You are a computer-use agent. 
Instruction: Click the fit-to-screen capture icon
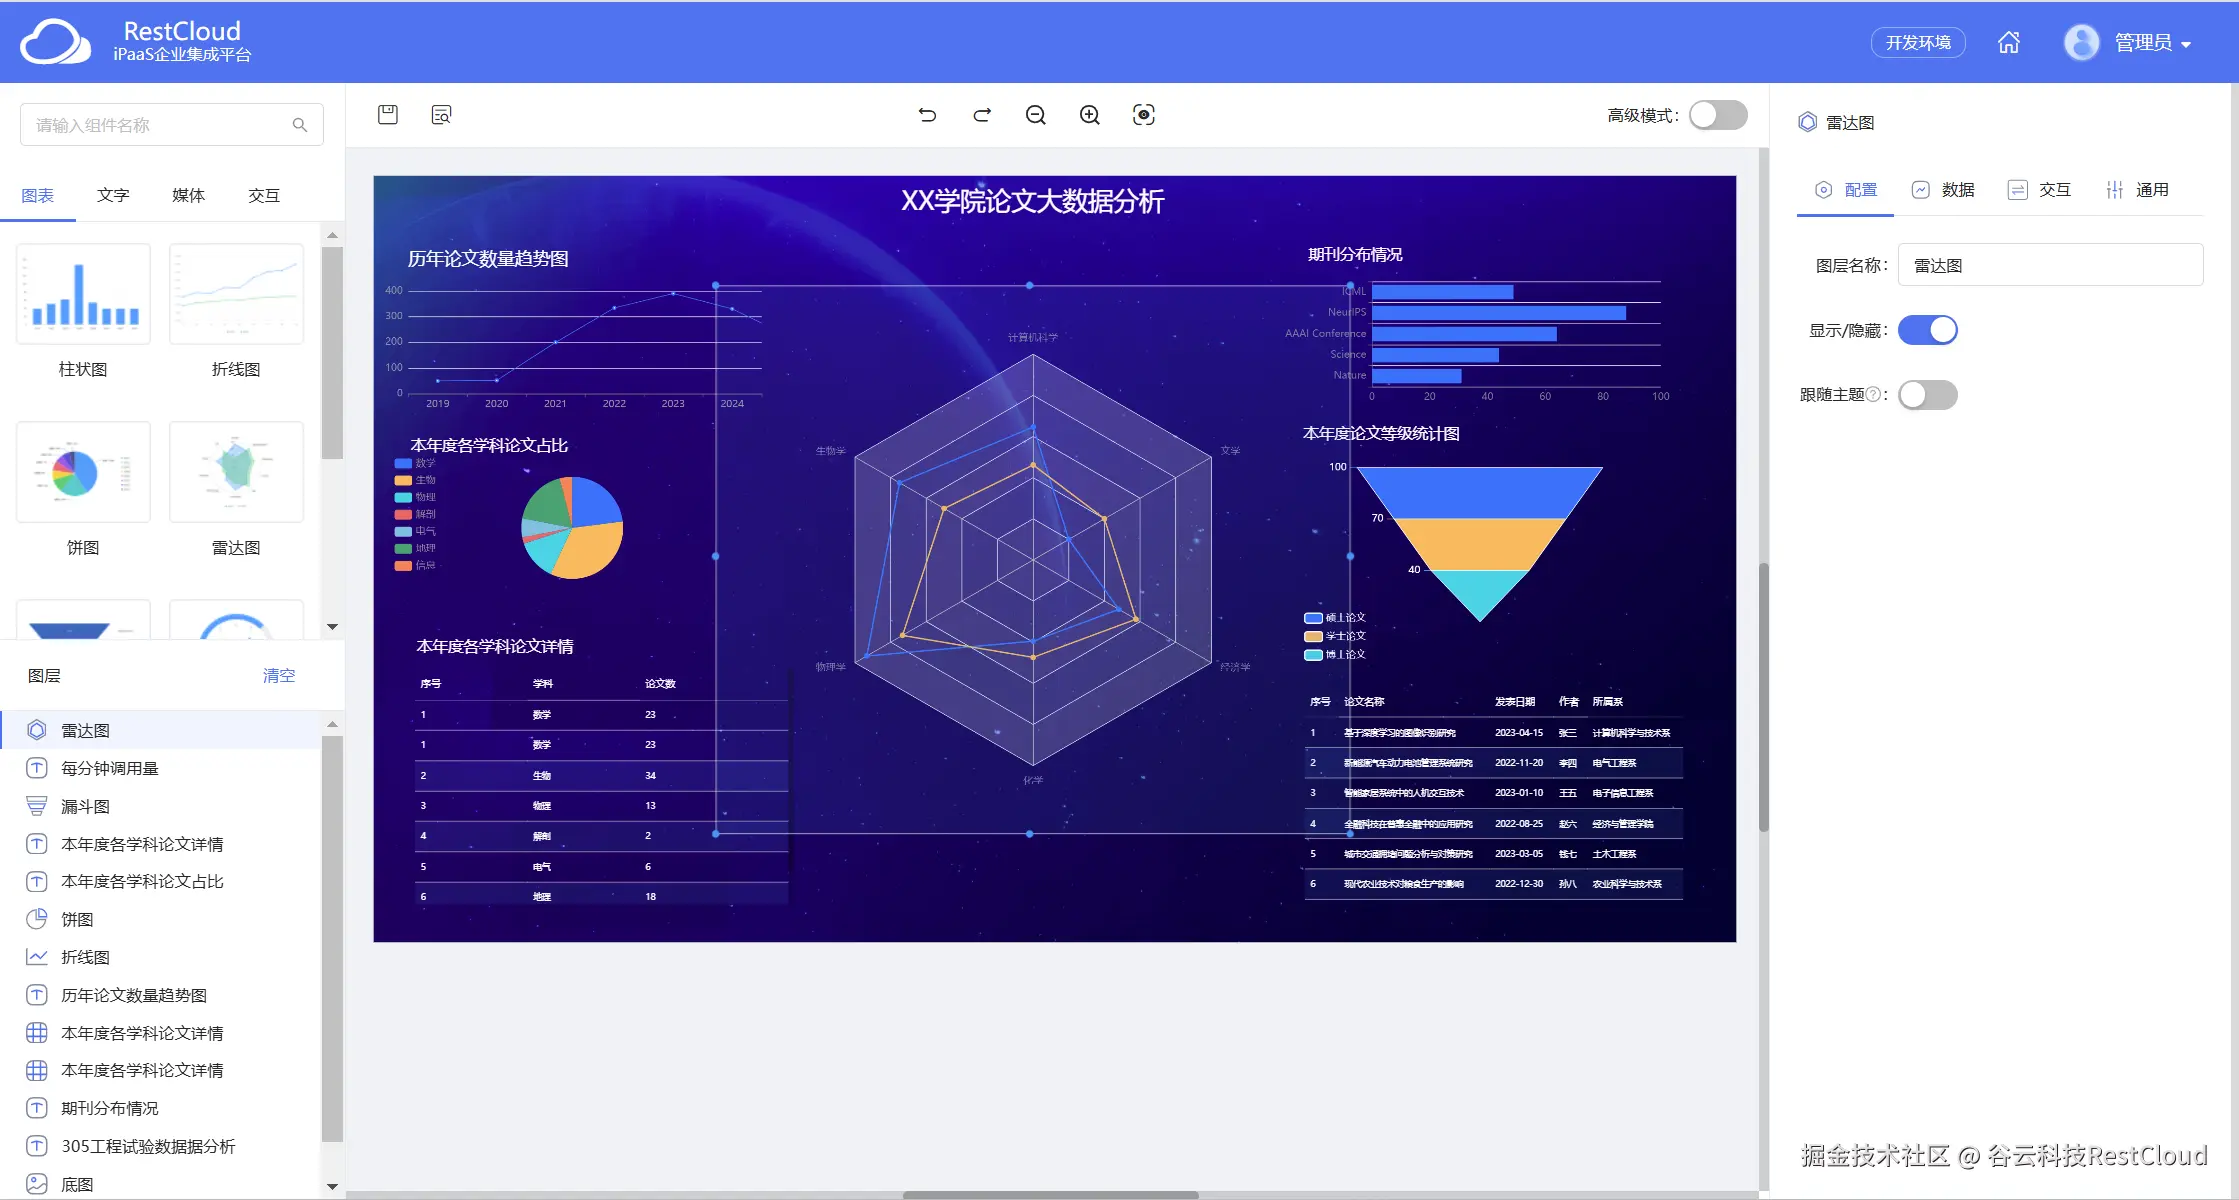1144,115
